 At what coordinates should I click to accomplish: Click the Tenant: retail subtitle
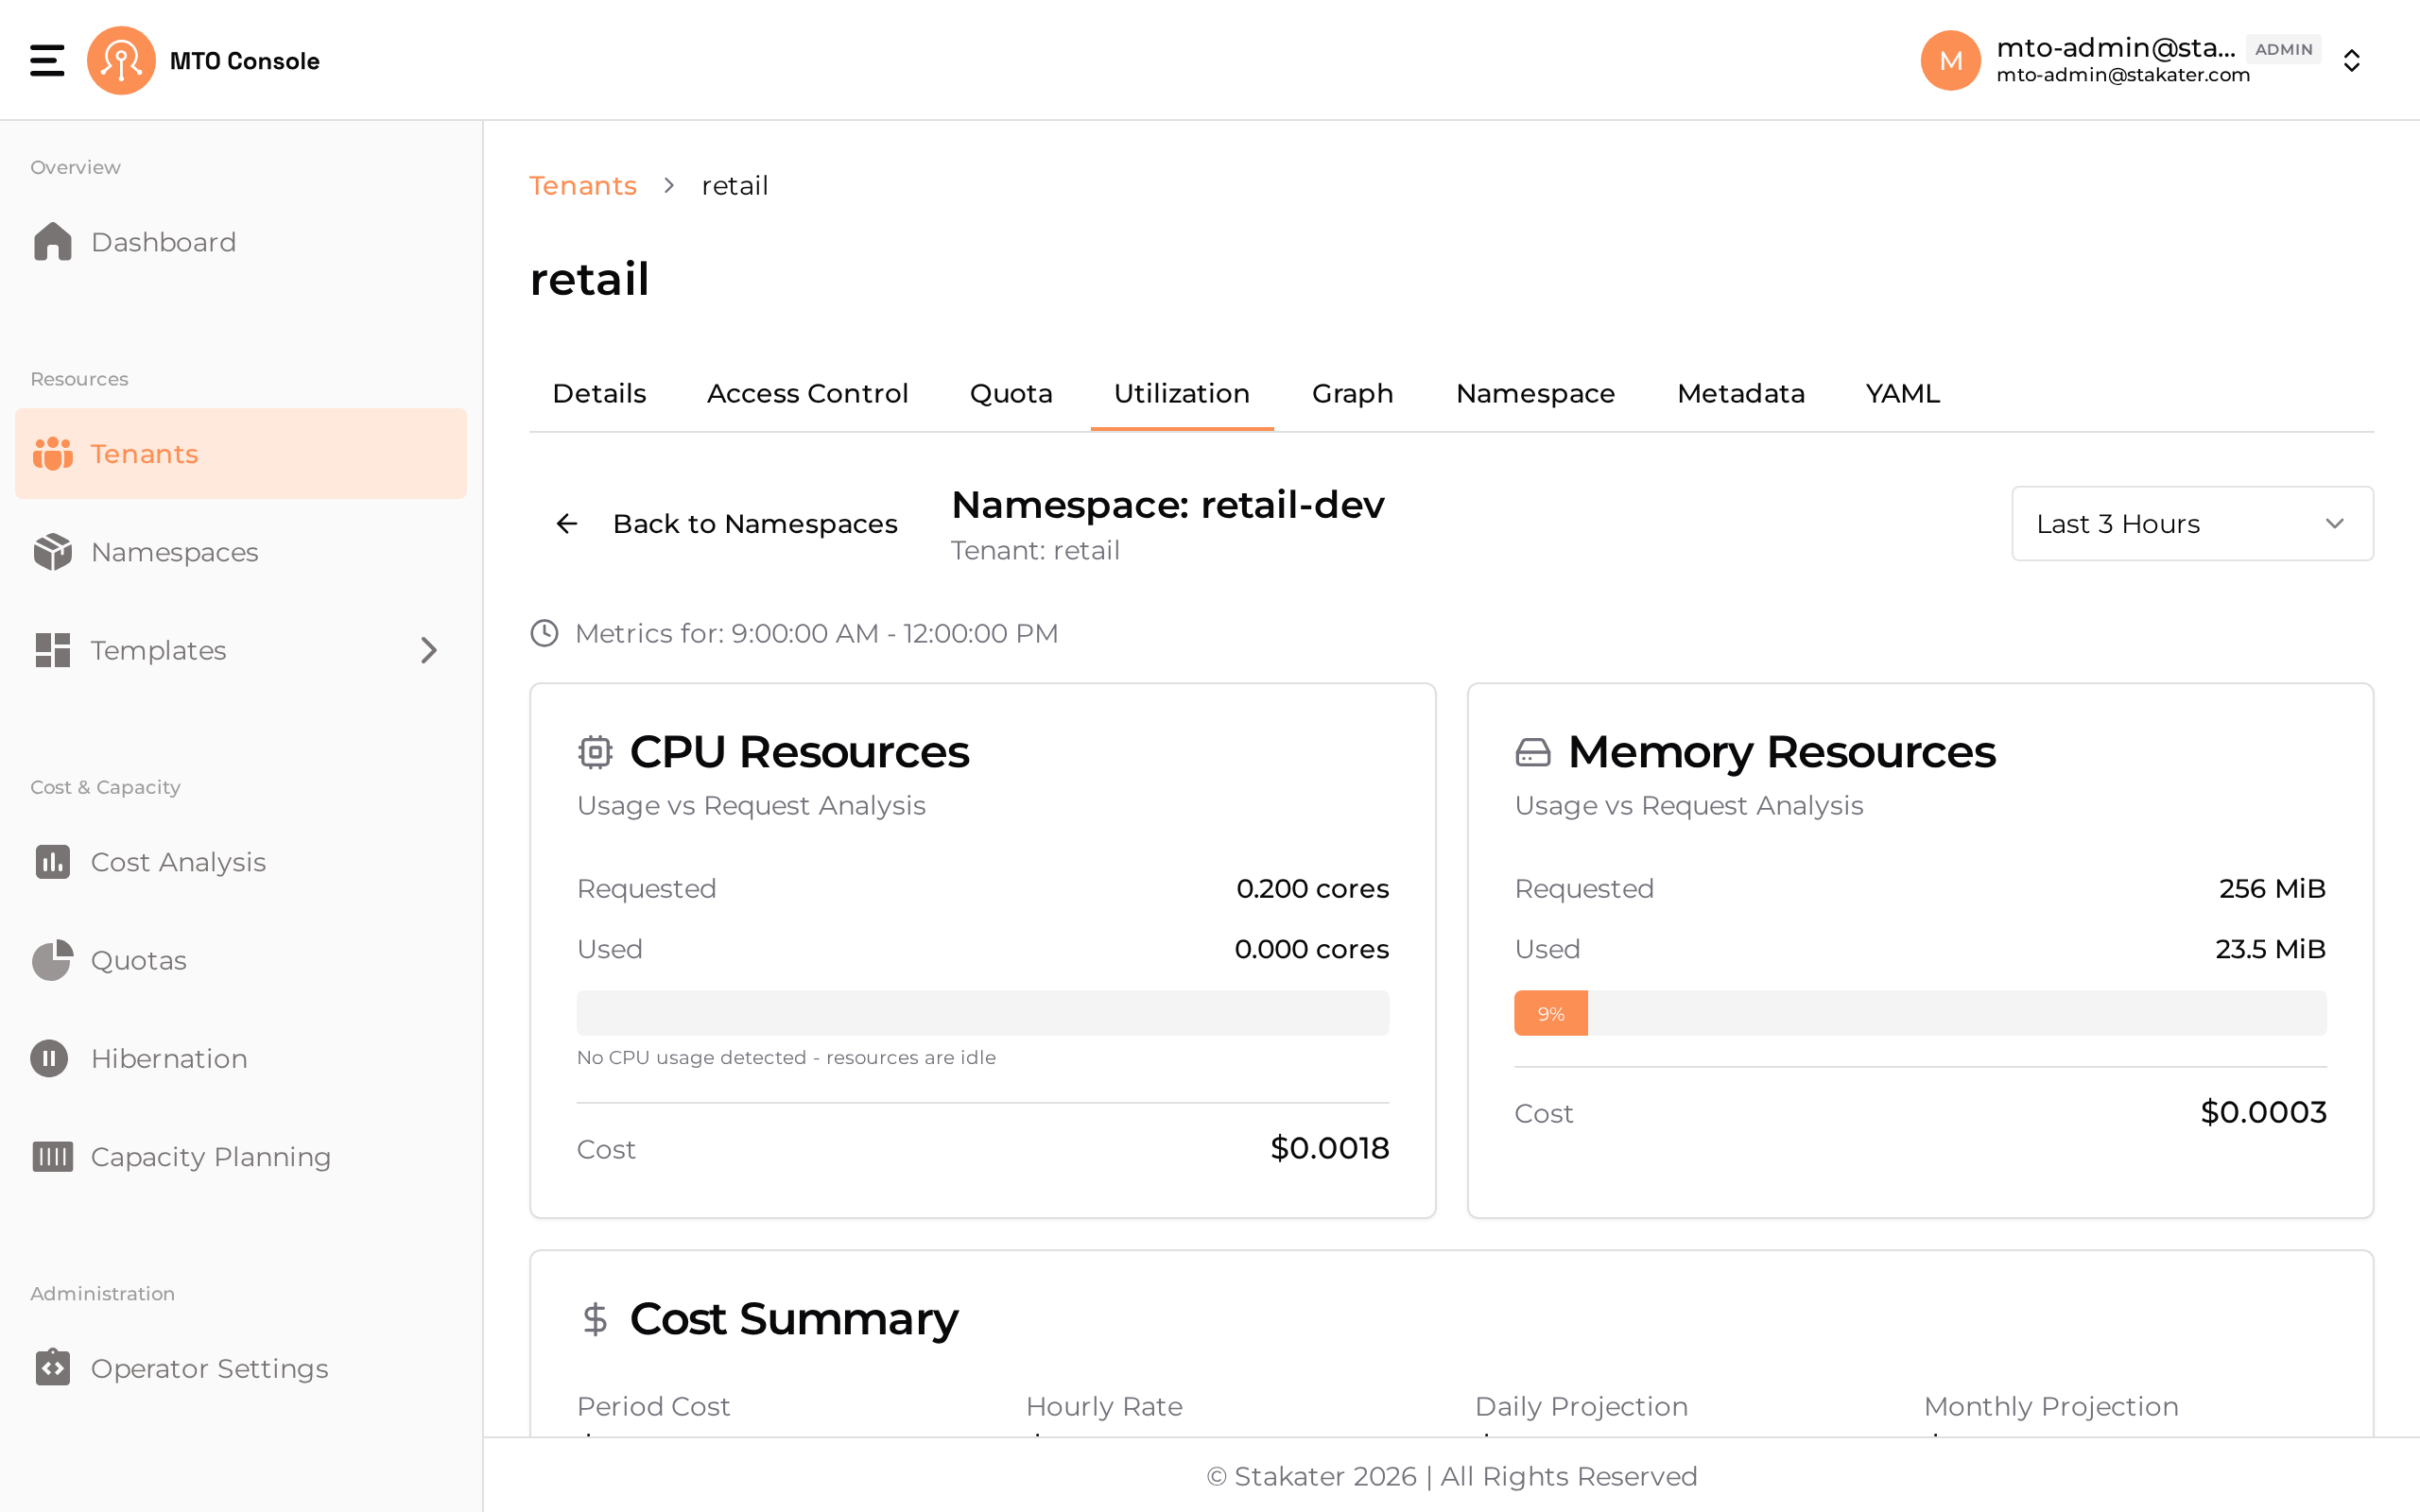[x=1035, y=551]
